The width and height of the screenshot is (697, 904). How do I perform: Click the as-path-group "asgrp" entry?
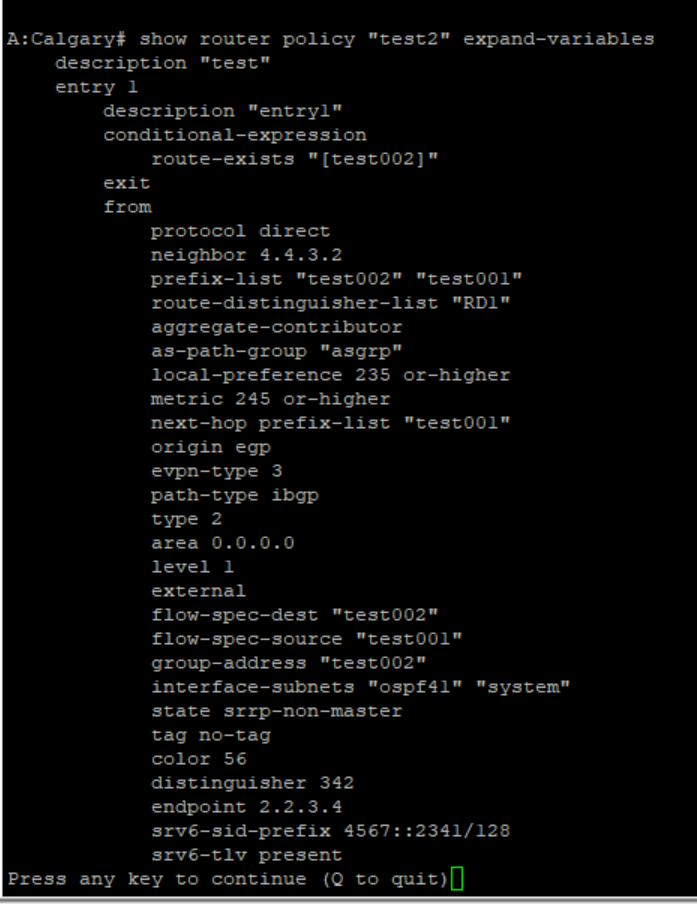[264, 351]
